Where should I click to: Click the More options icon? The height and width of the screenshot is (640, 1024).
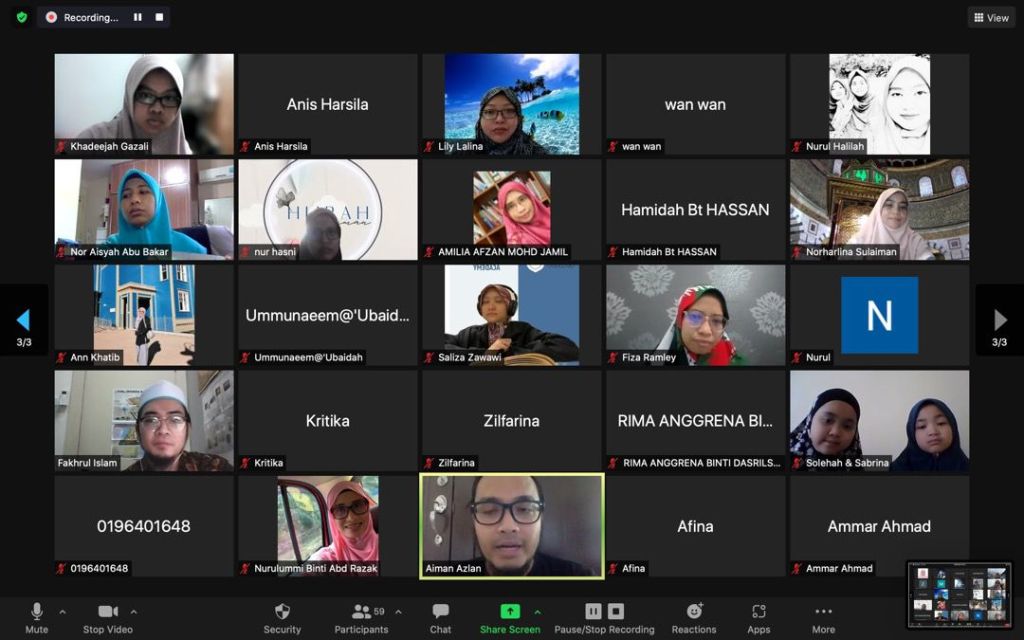[x=823, y=612]
